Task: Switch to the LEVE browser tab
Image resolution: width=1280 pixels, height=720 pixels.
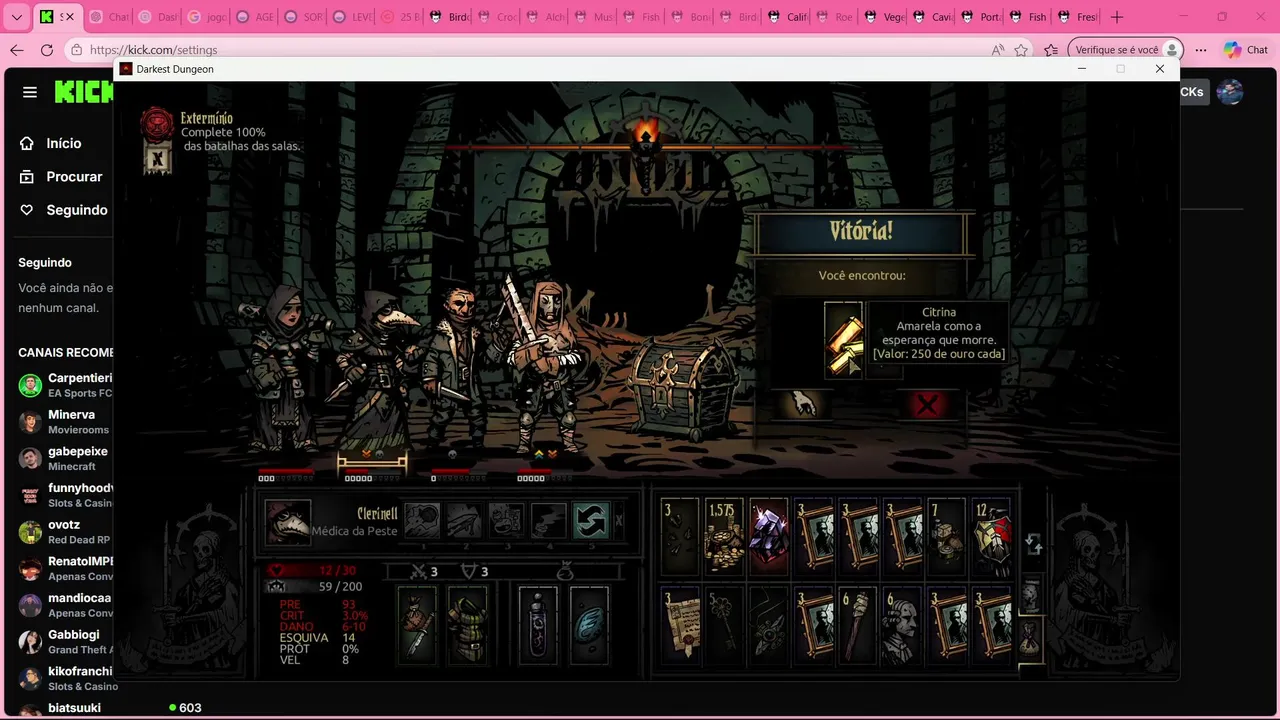Action: (350, 17)
